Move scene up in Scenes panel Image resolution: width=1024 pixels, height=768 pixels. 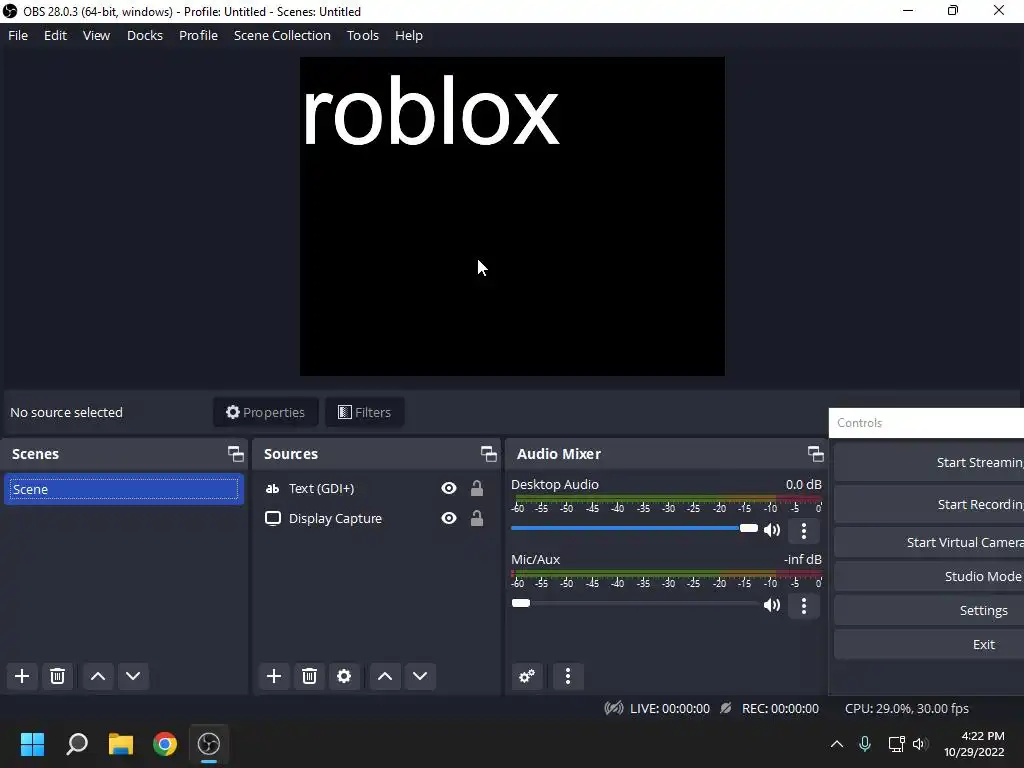click(x=98, y=676)
